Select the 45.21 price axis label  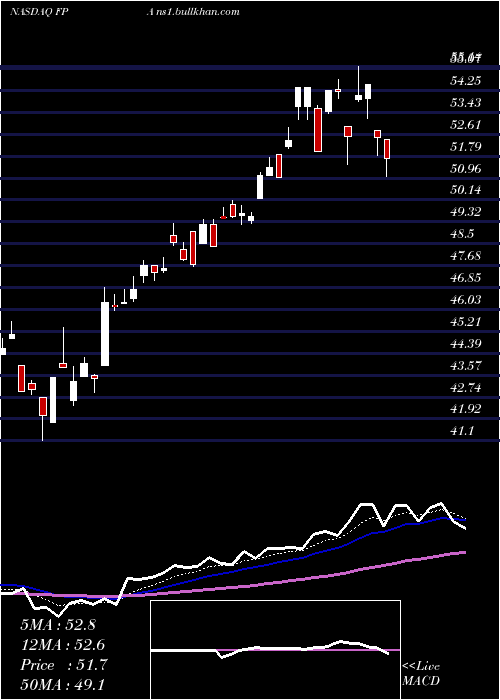pyautogui.click(x=466, y=321)
